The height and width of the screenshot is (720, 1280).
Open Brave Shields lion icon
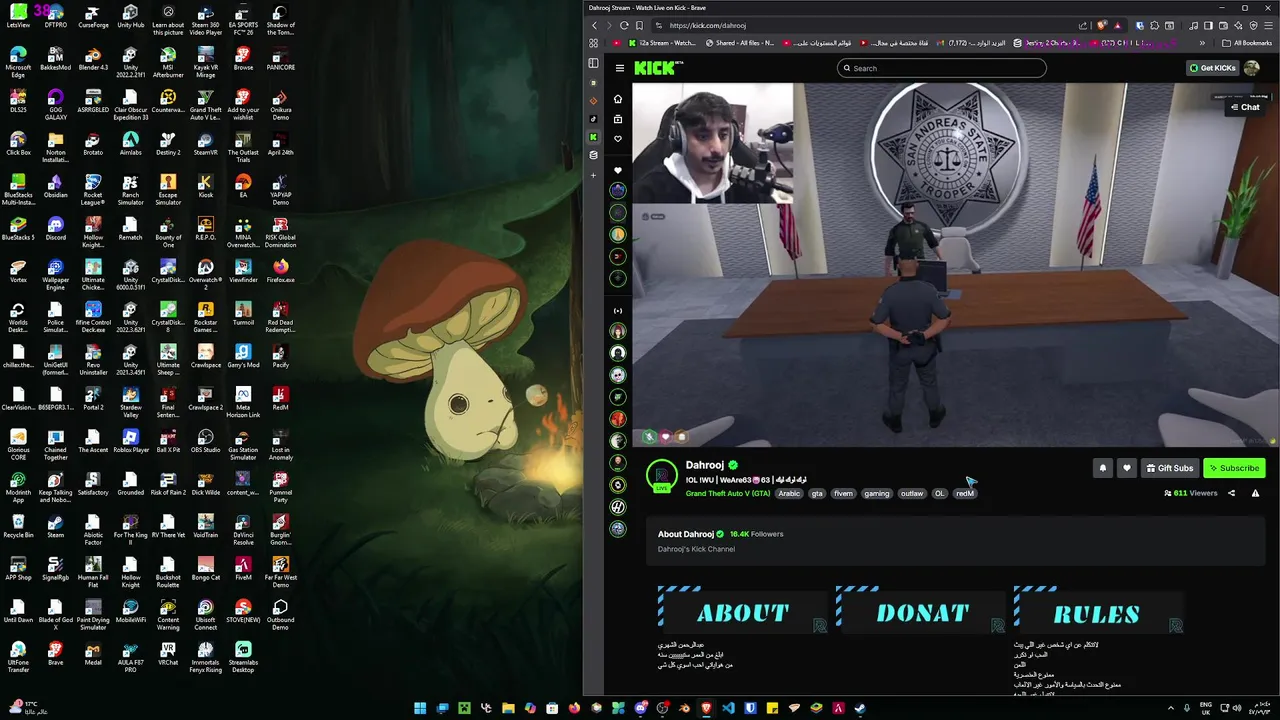coord(1102,25)
